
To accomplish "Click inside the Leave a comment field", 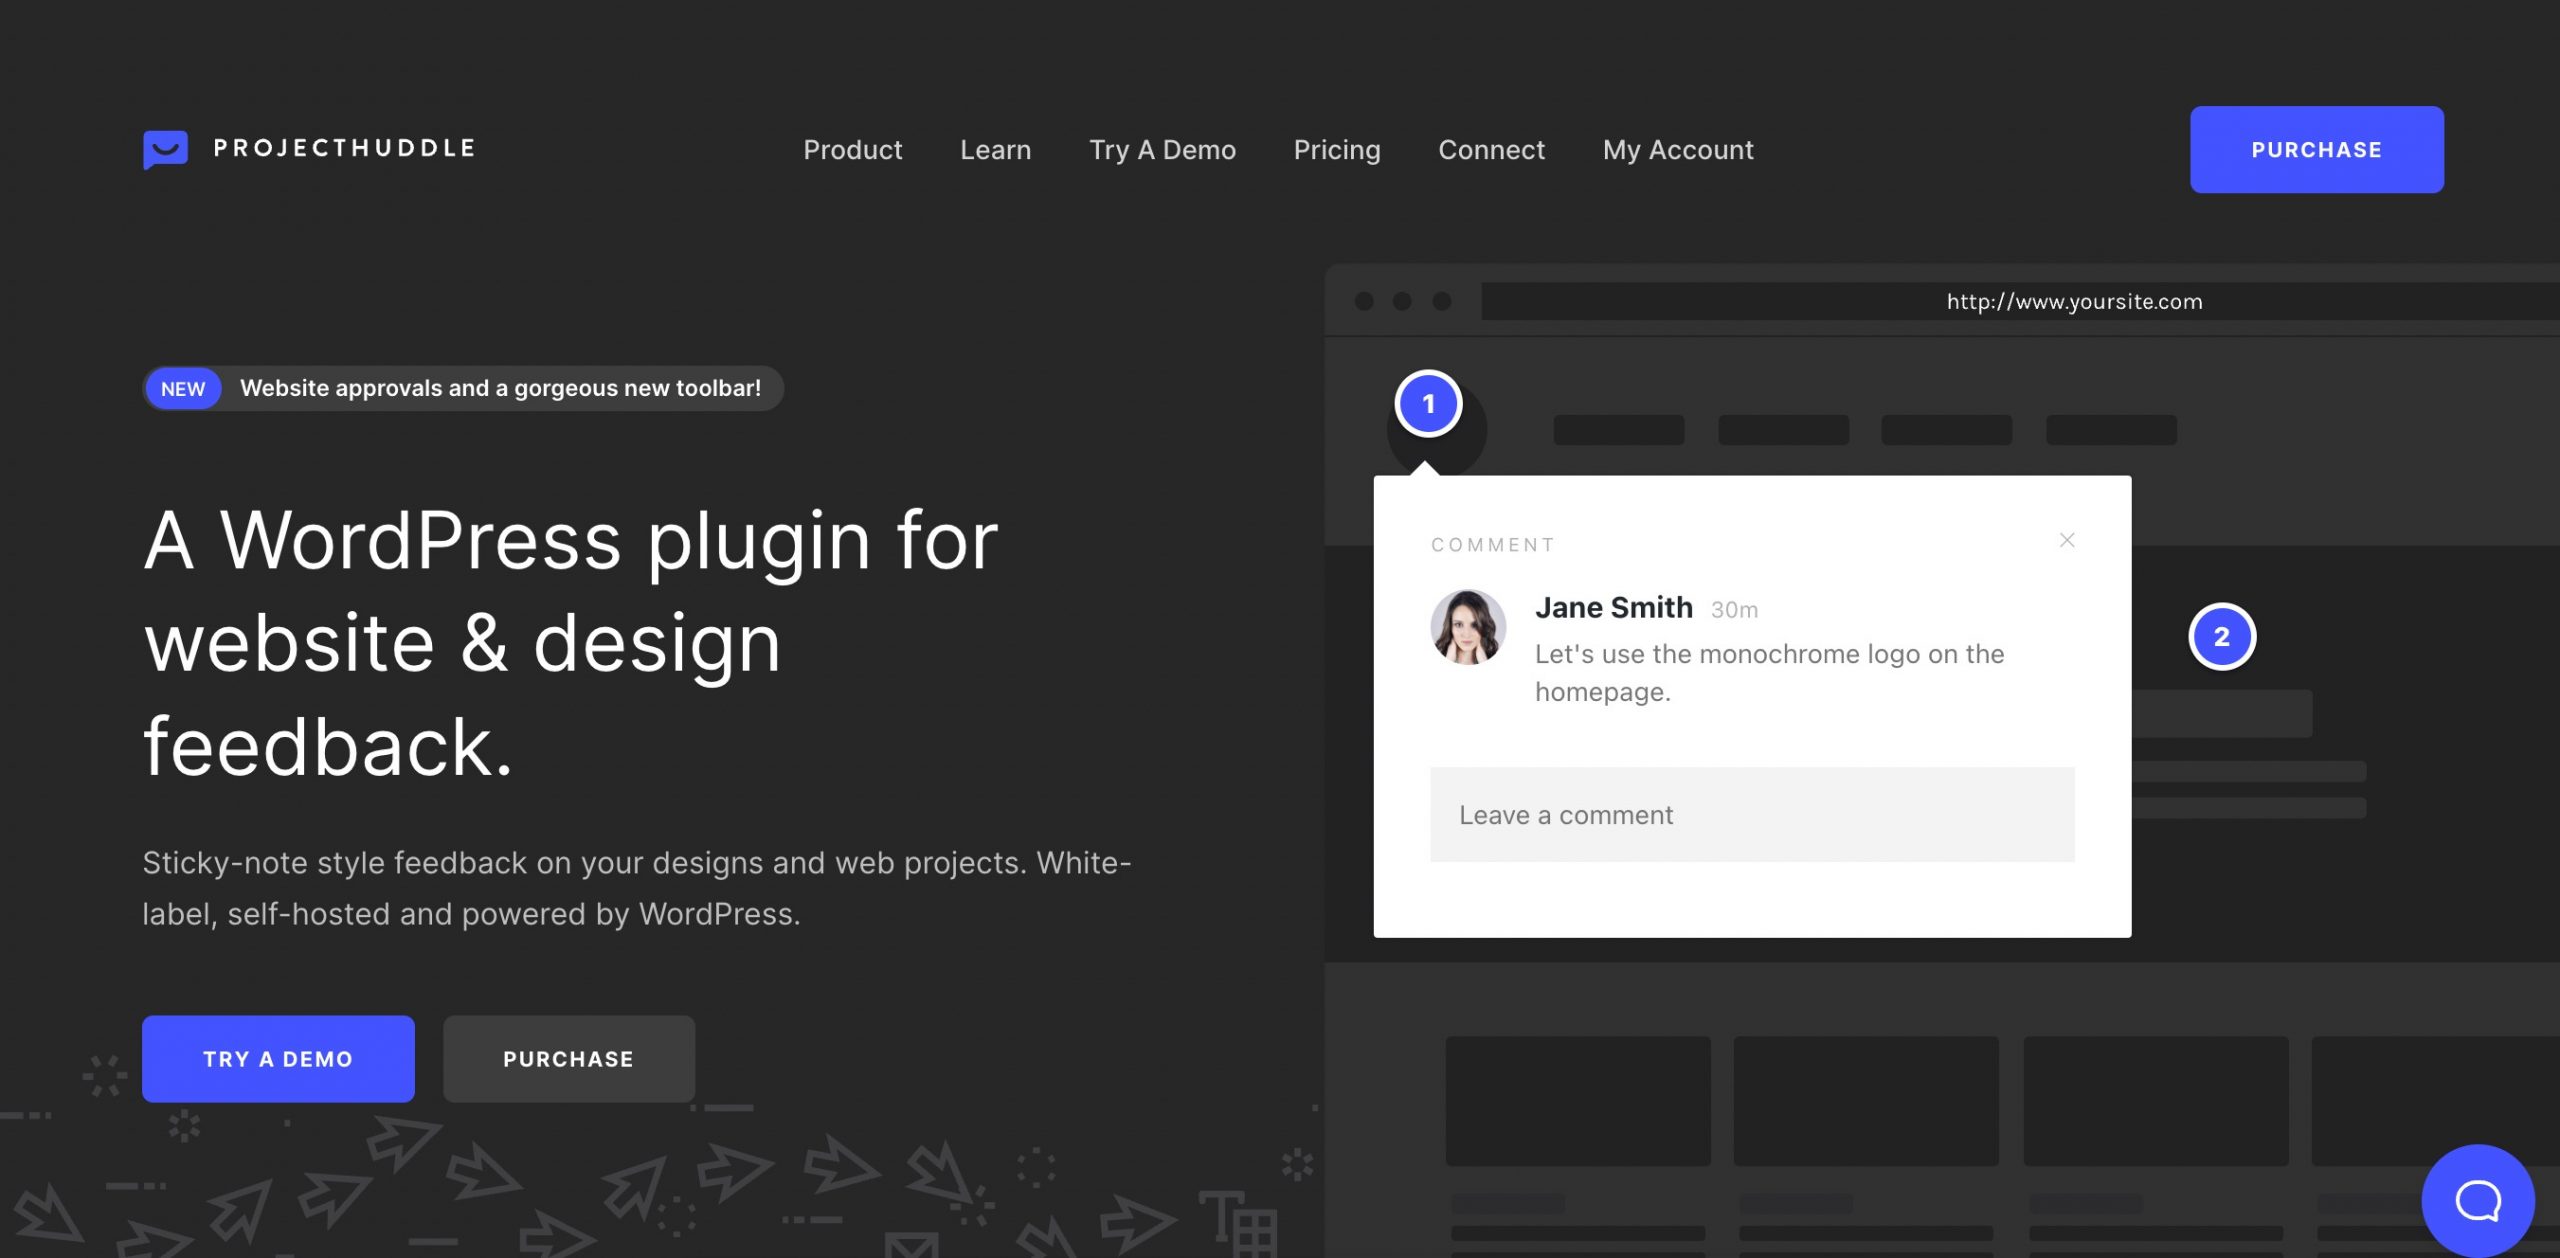I will (1752, 814).
